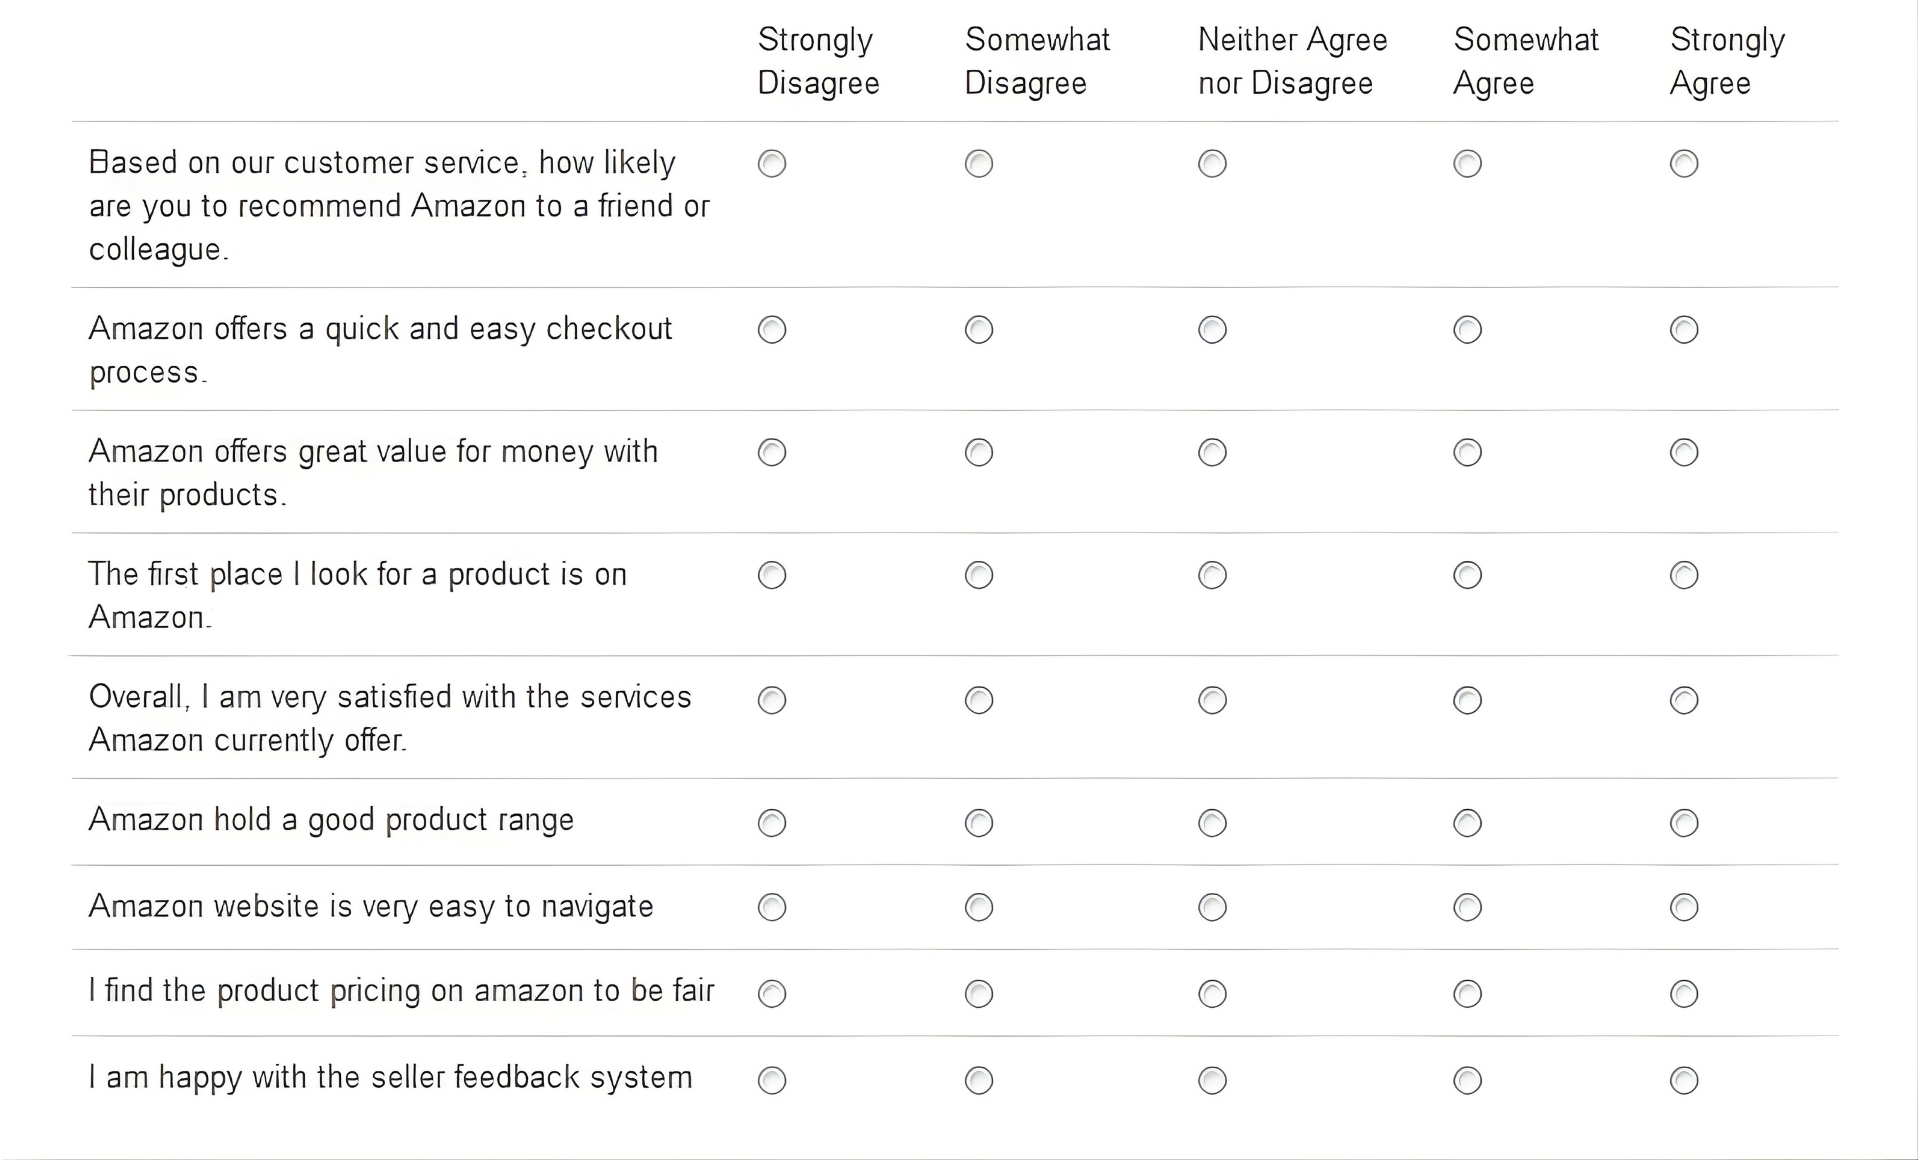
Task: Select Somewhat Agree for Amazon holds a good product range
Action: tap(1467, 823)
